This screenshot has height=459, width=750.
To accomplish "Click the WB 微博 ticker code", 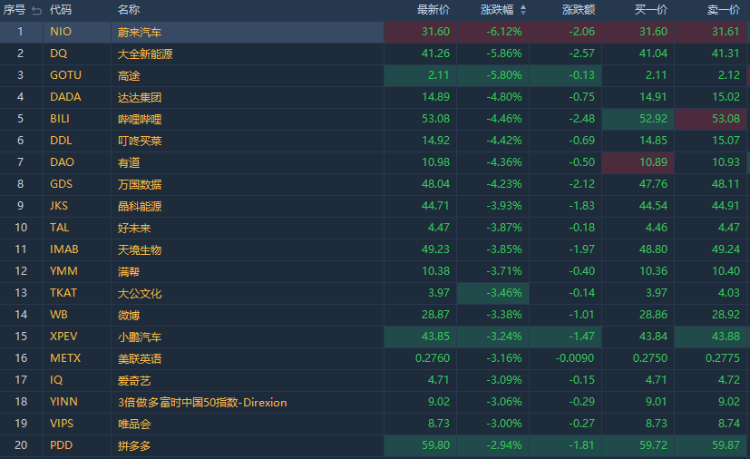I will coord(59,314).
